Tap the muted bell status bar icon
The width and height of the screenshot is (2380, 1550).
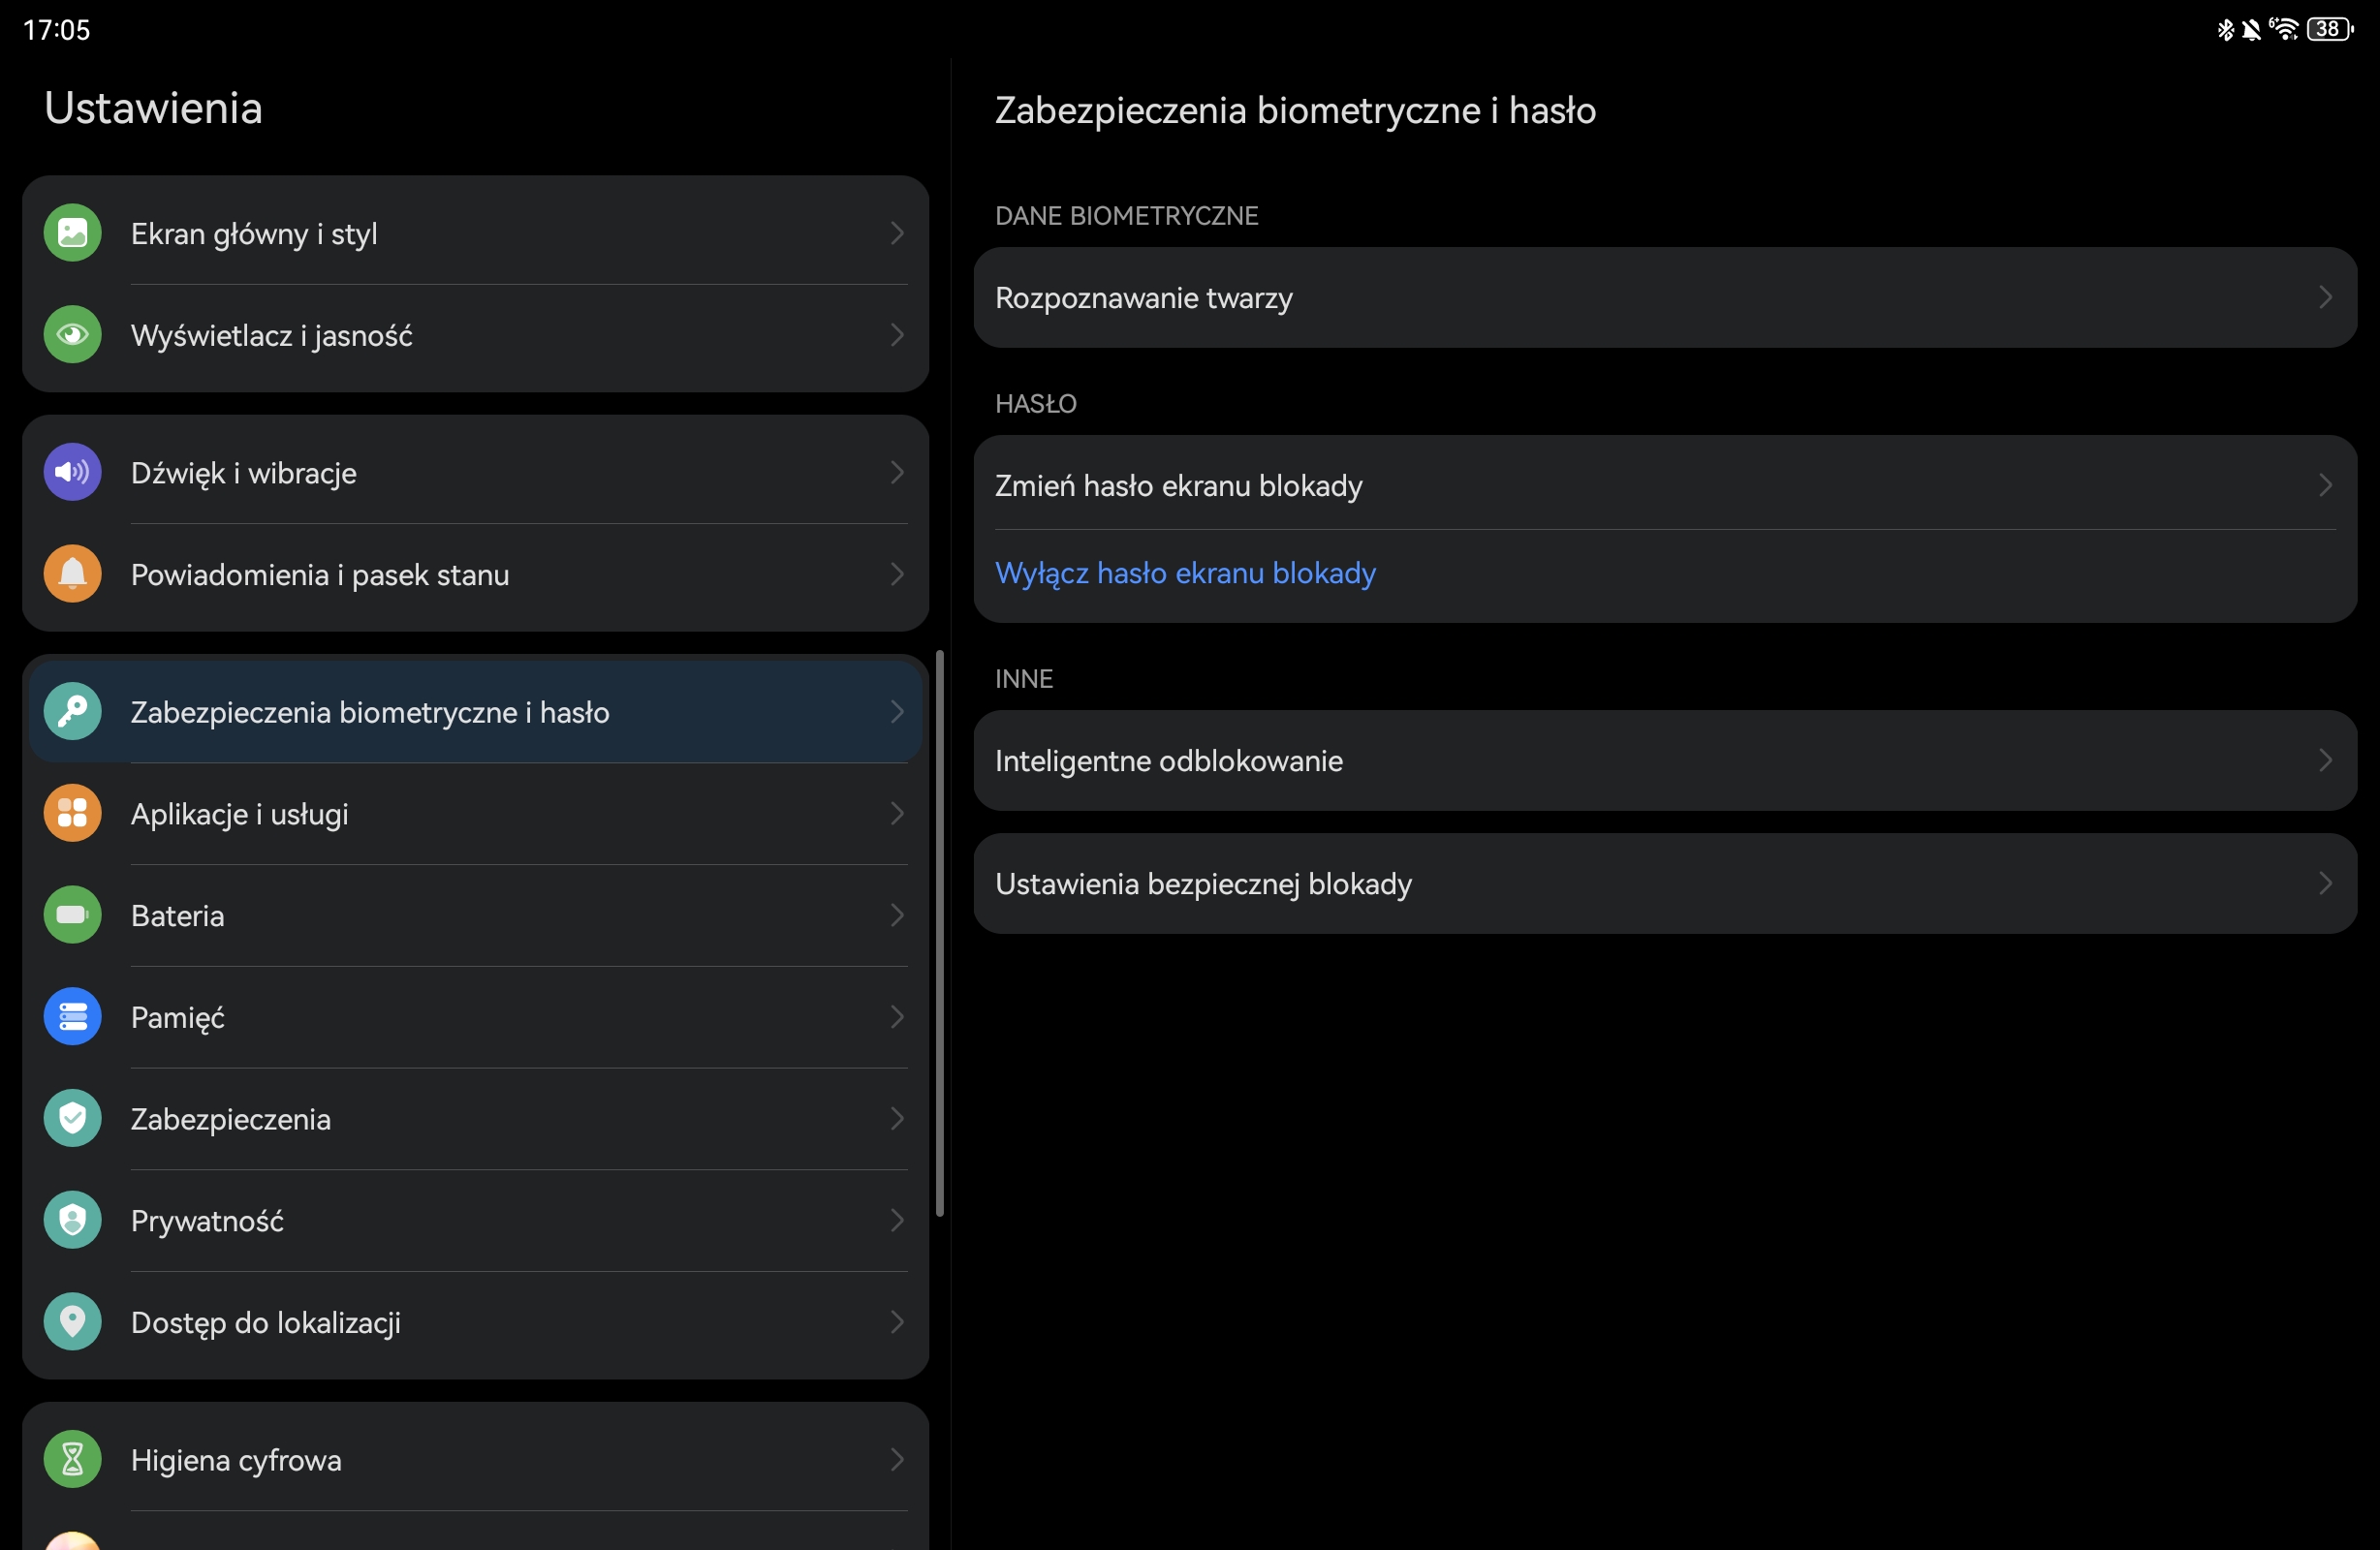coord(2251,29)
